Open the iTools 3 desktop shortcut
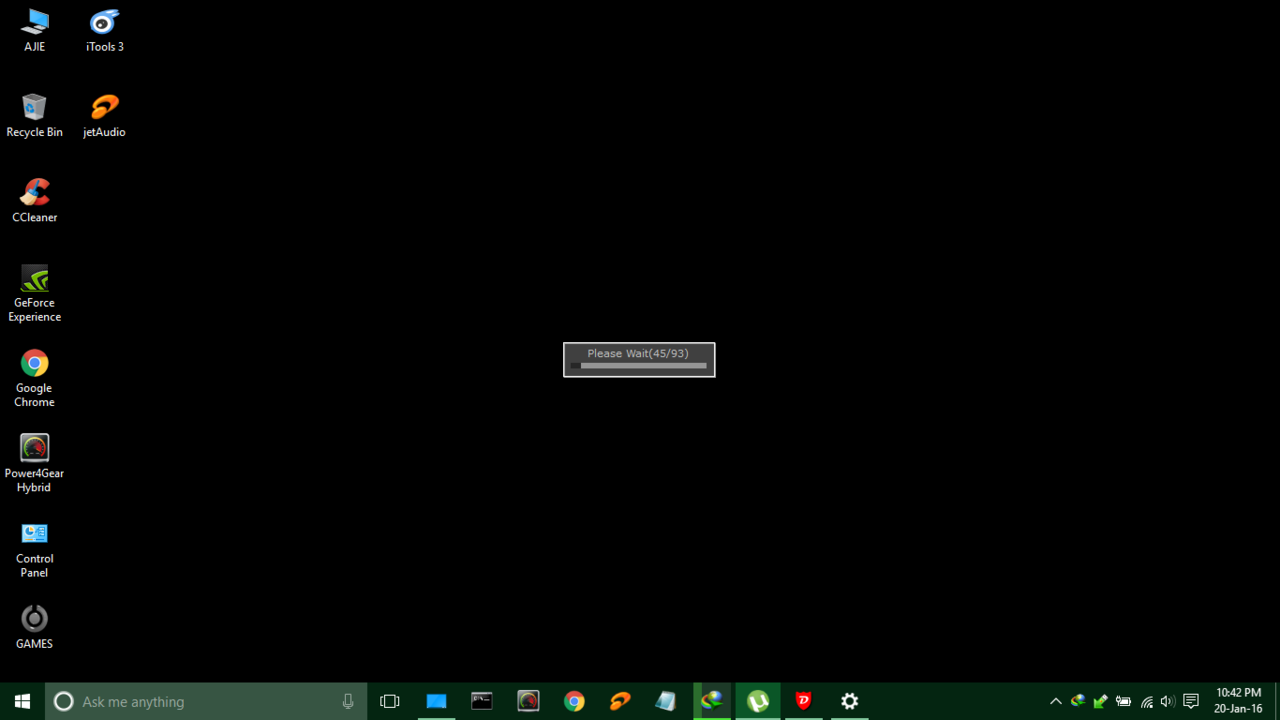The height and width of the screenshot is (720, 1280). (x=105, y=31)
